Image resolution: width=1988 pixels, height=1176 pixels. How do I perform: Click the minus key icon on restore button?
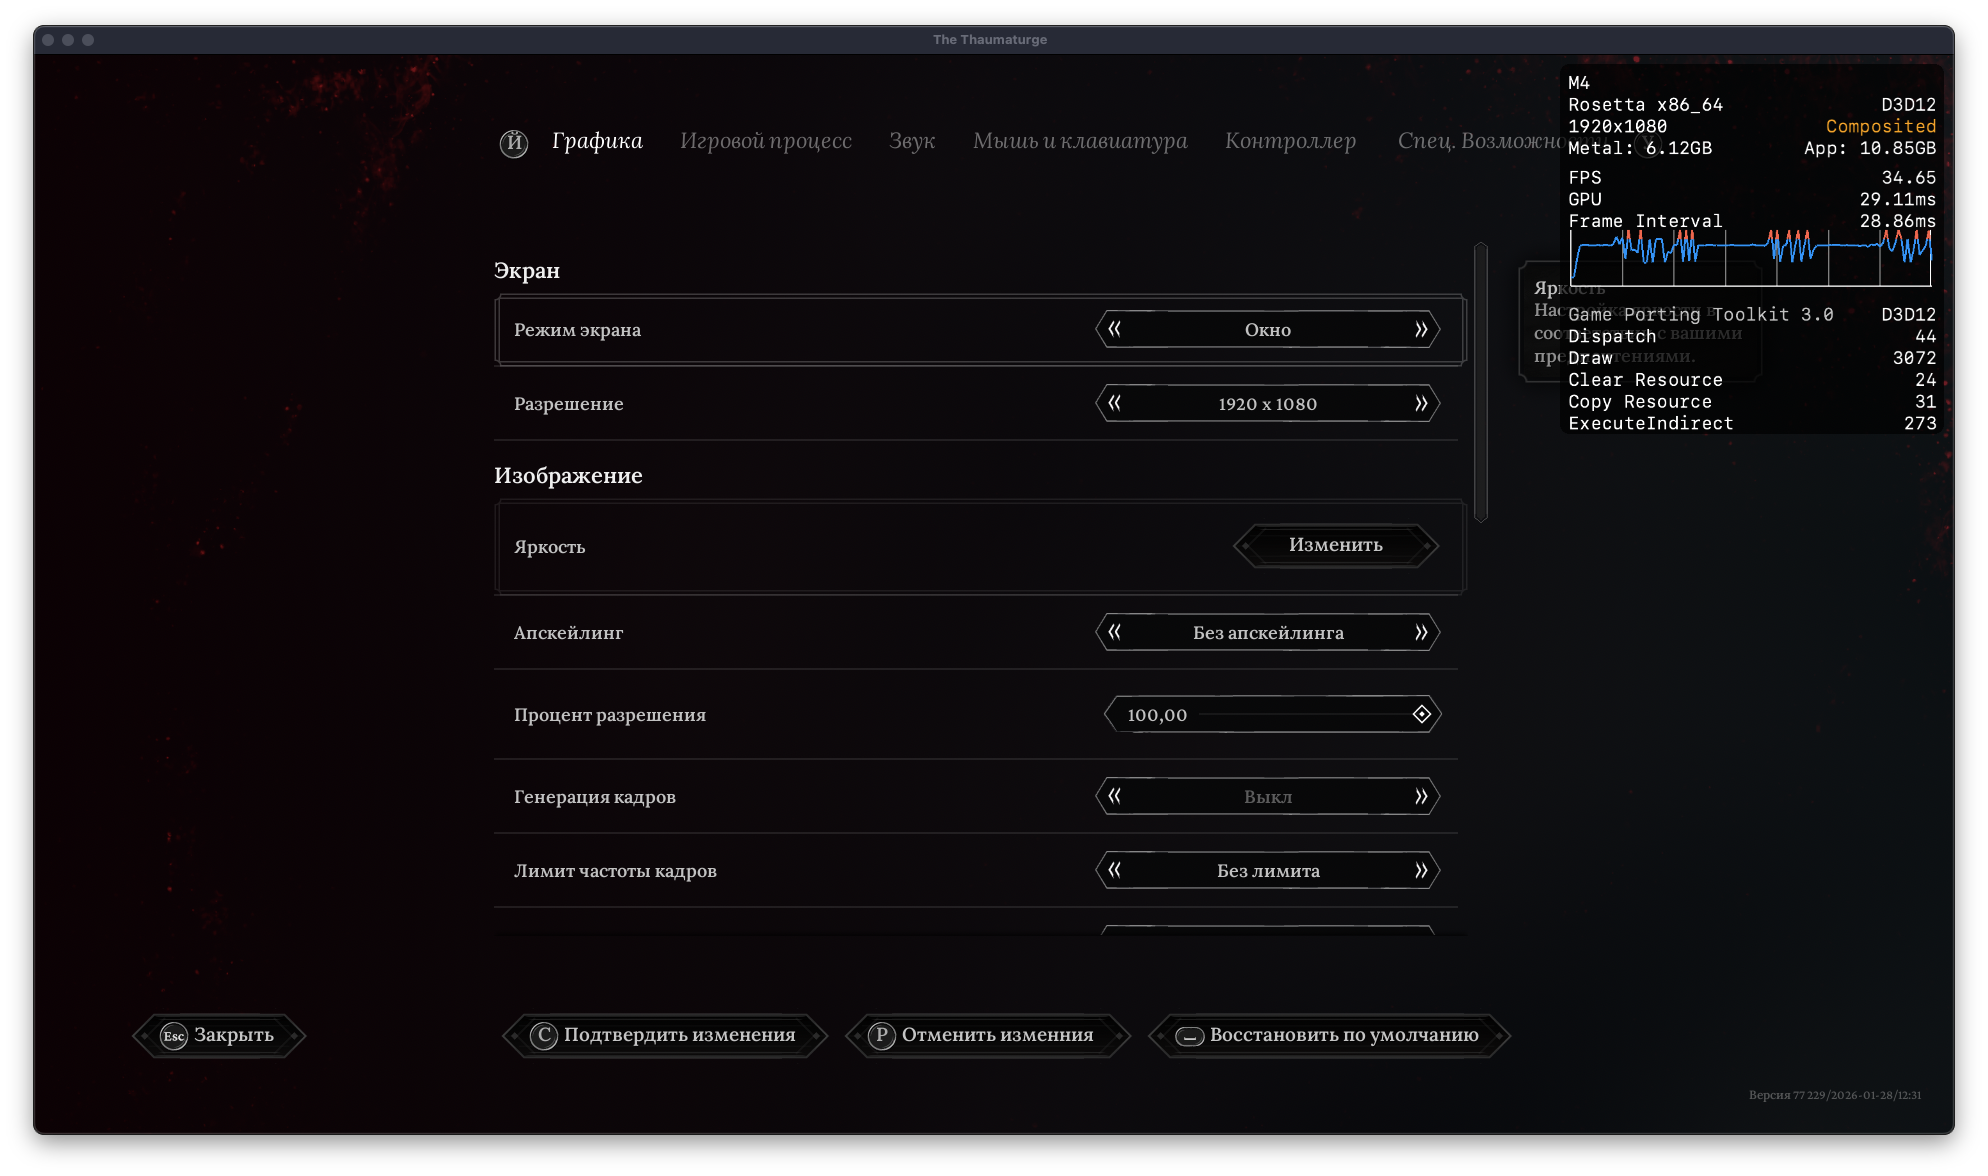[1189, 1036]
